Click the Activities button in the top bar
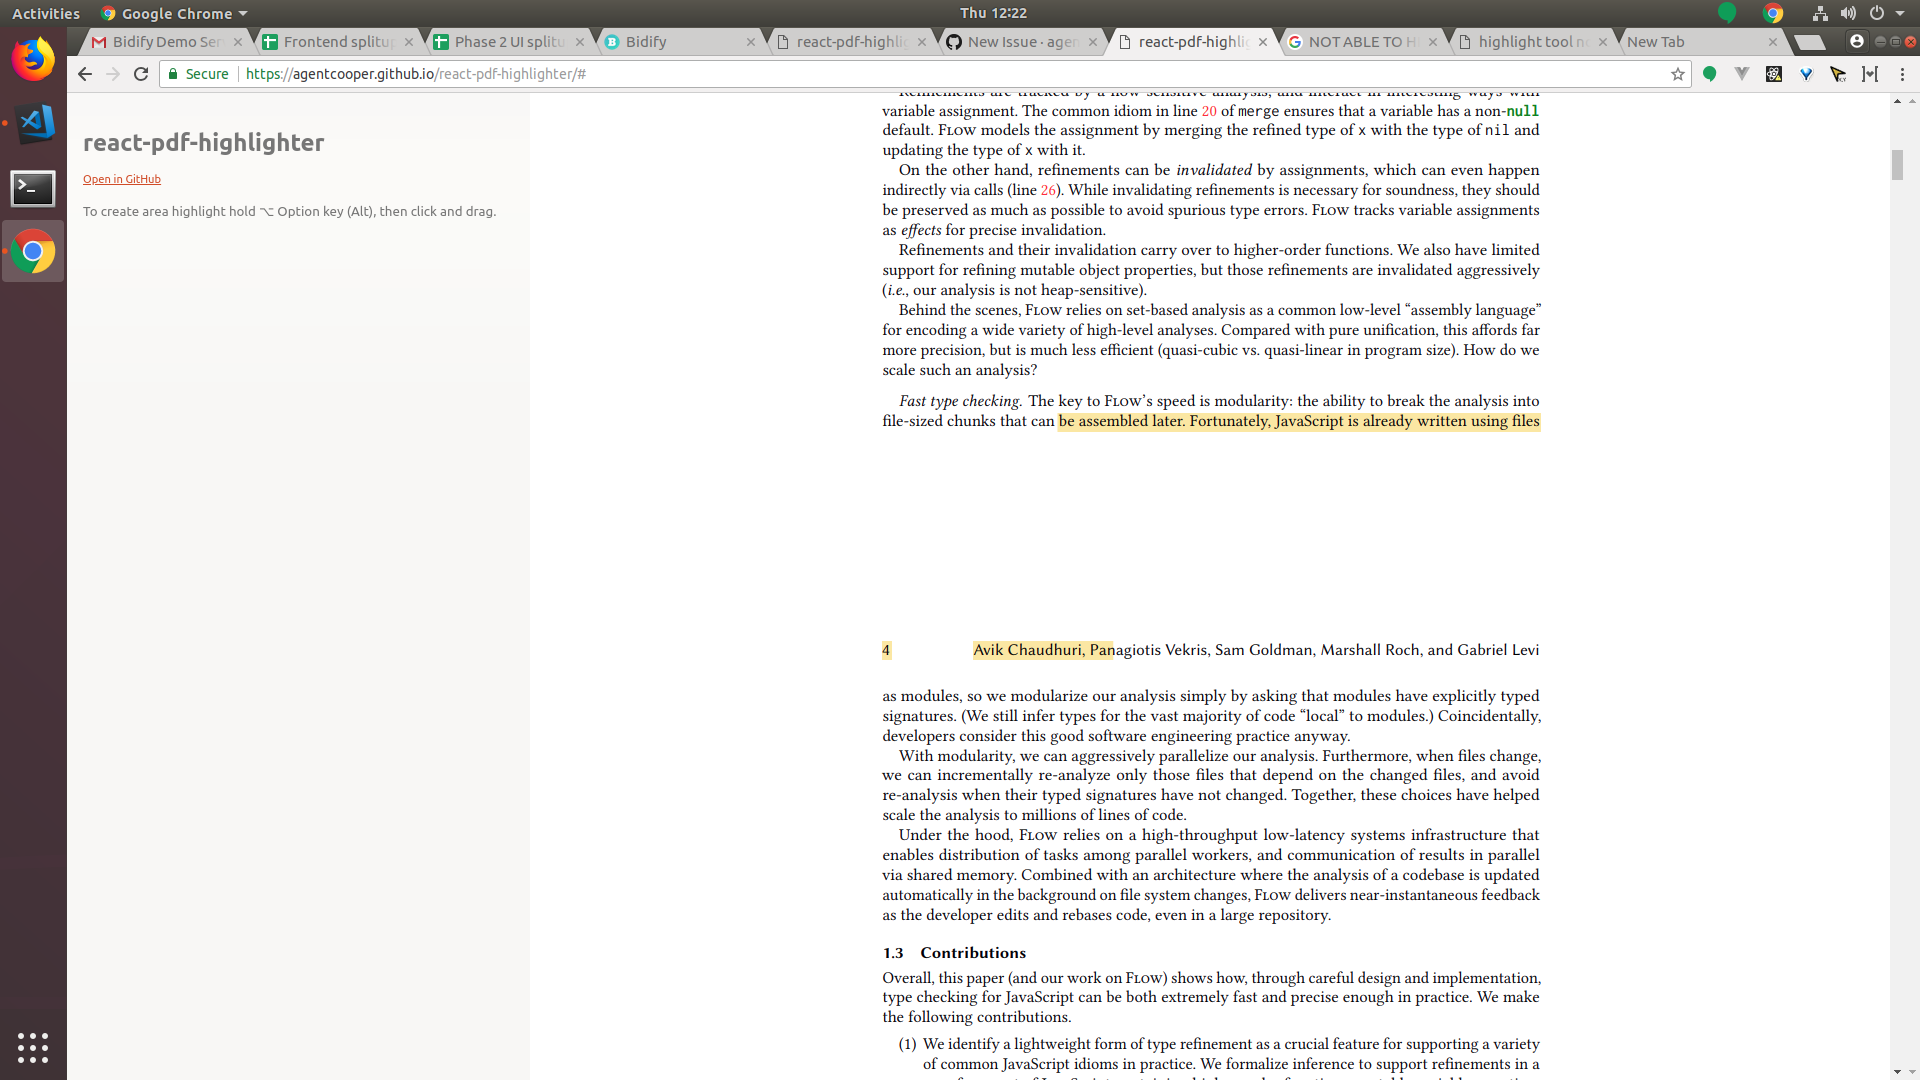The width and height of the screenshot is (1920, 1080). click(45, 13)
